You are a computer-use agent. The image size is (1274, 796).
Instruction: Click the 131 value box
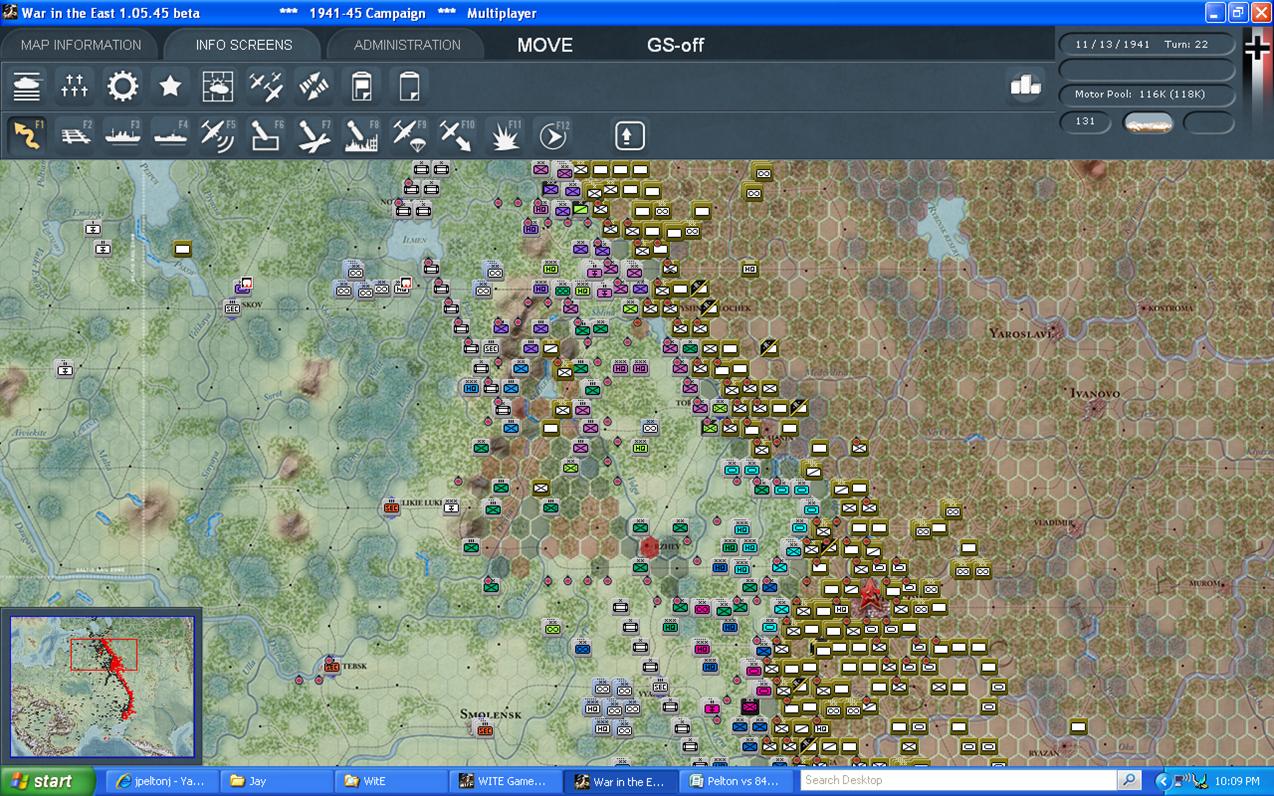[1086, 121]
